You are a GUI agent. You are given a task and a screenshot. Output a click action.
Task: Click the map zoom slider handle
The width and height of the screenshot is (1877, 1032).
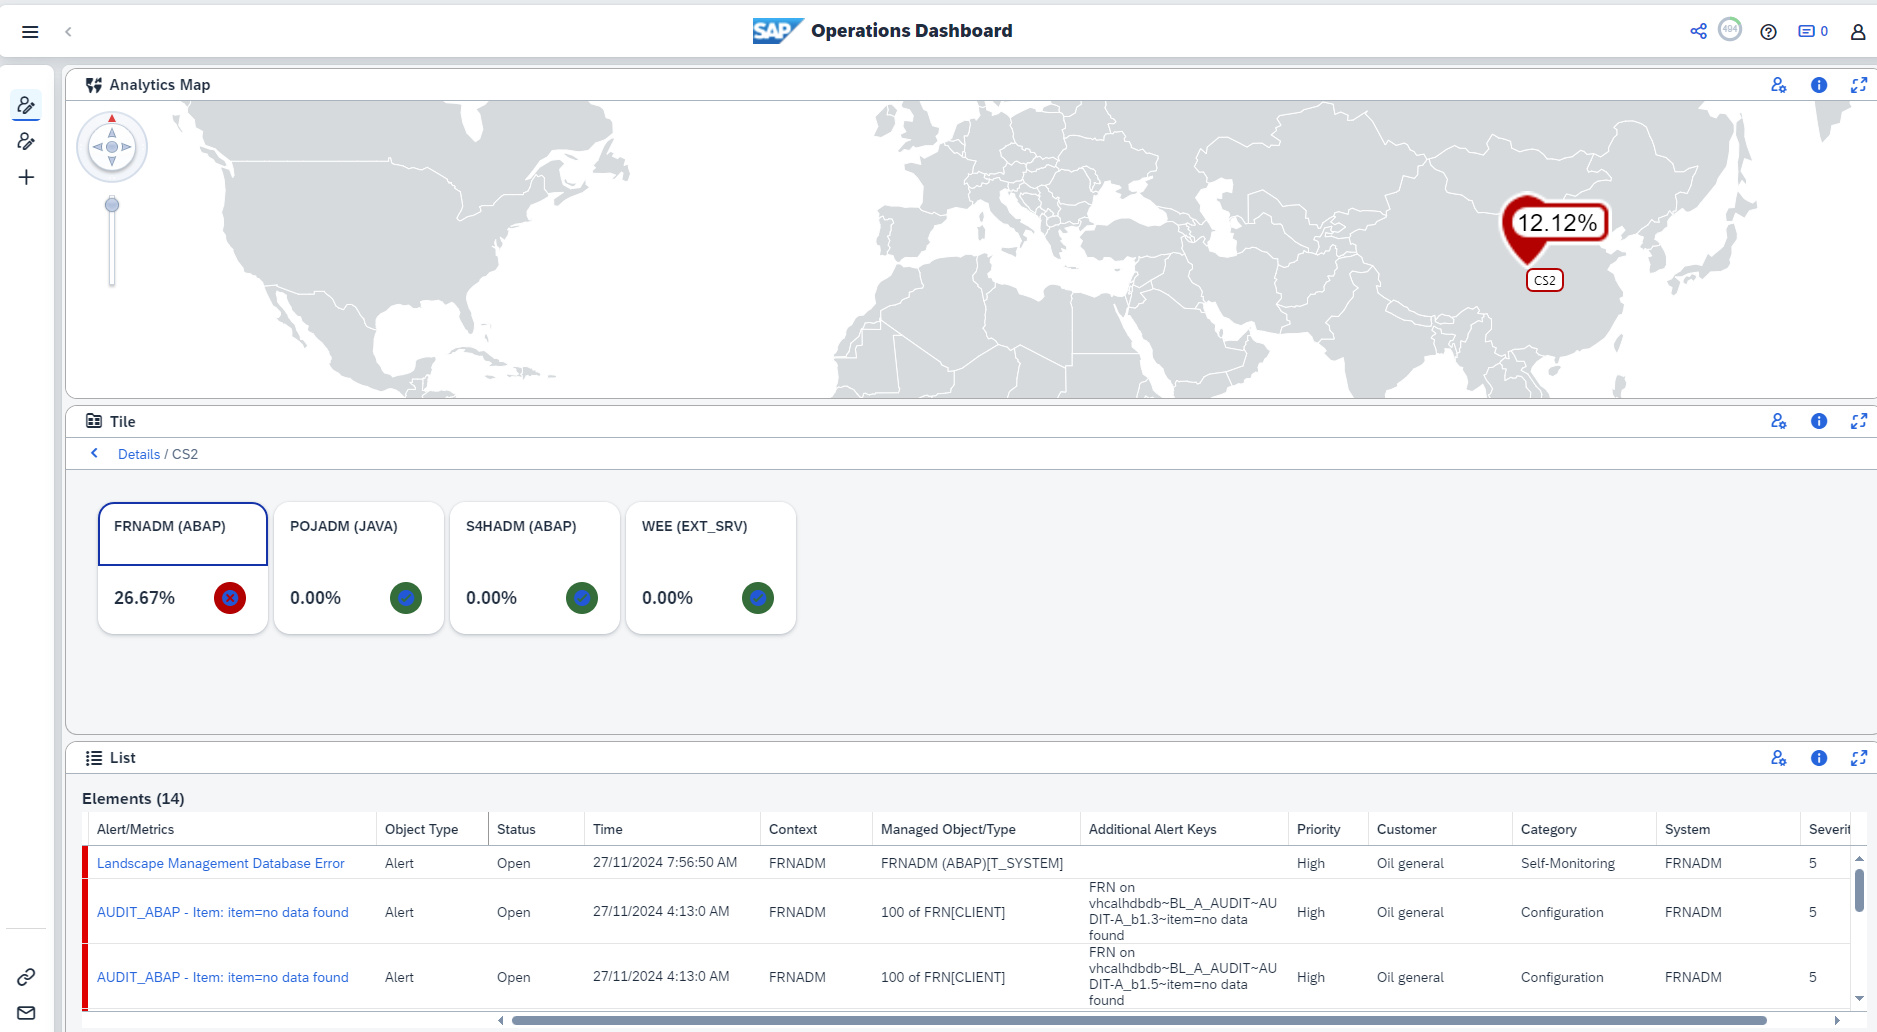[x=112, y=205]
